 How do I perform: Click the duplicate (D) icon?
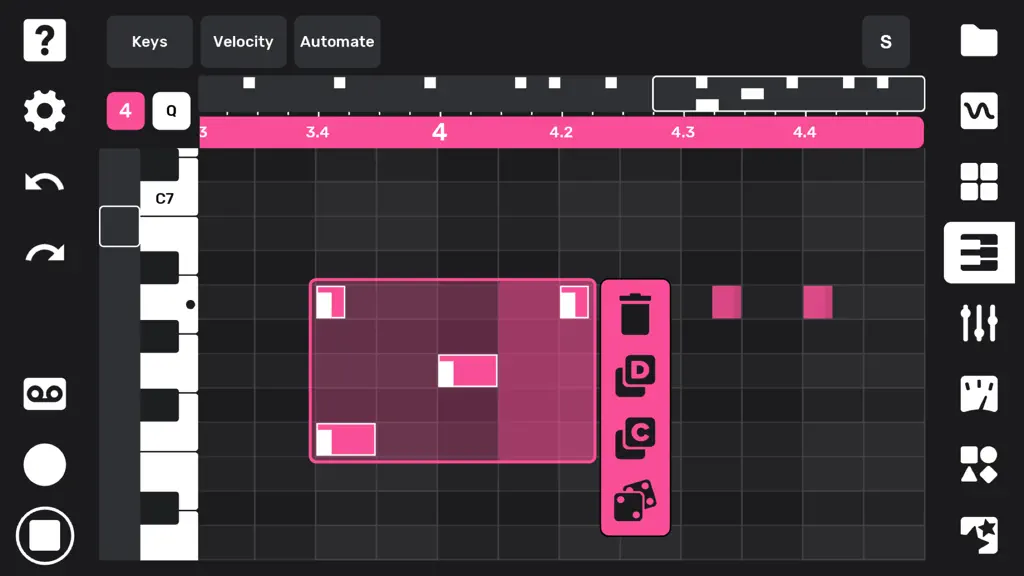(635, 376)
